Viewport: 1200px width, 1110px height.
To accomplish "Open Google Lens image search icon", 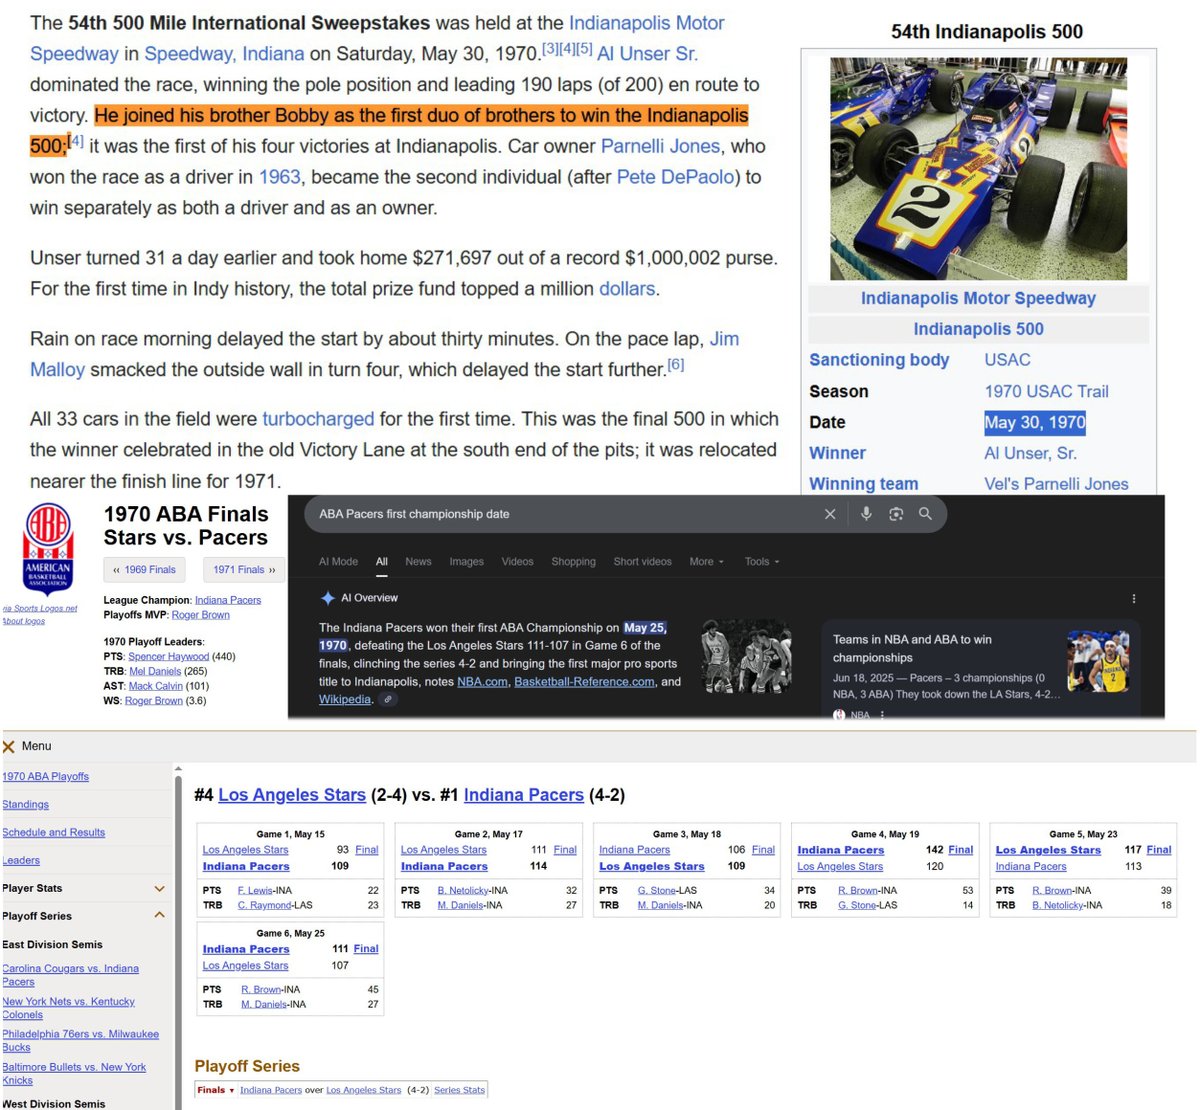I will 896,514.
